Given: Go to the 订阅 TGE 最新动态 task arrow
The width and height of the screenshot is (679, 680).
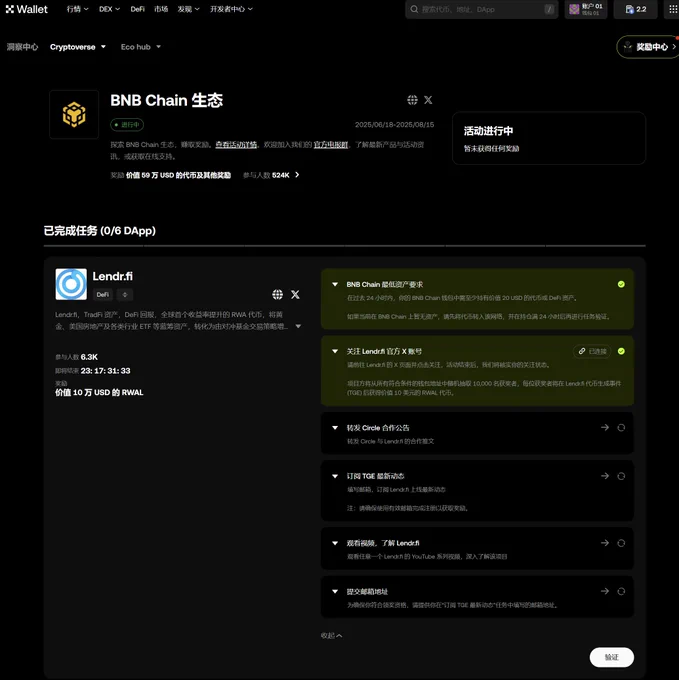Looking at the screenshot, I should (605, 476).
